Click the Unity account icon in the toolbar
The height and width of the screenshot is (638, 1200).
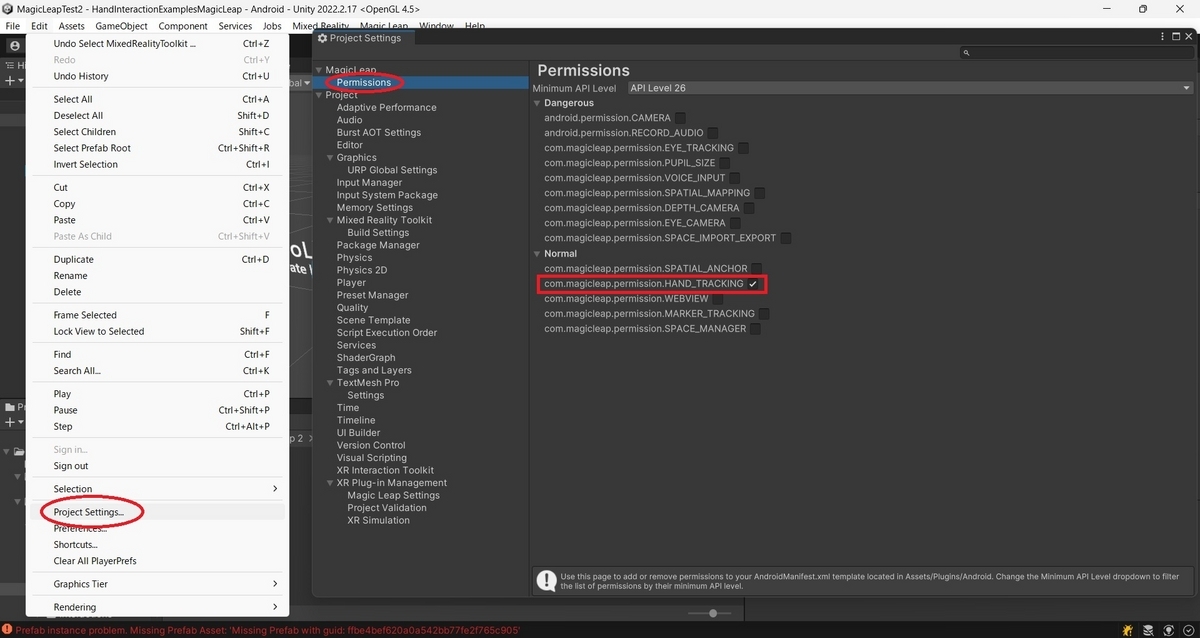point(14,46)
